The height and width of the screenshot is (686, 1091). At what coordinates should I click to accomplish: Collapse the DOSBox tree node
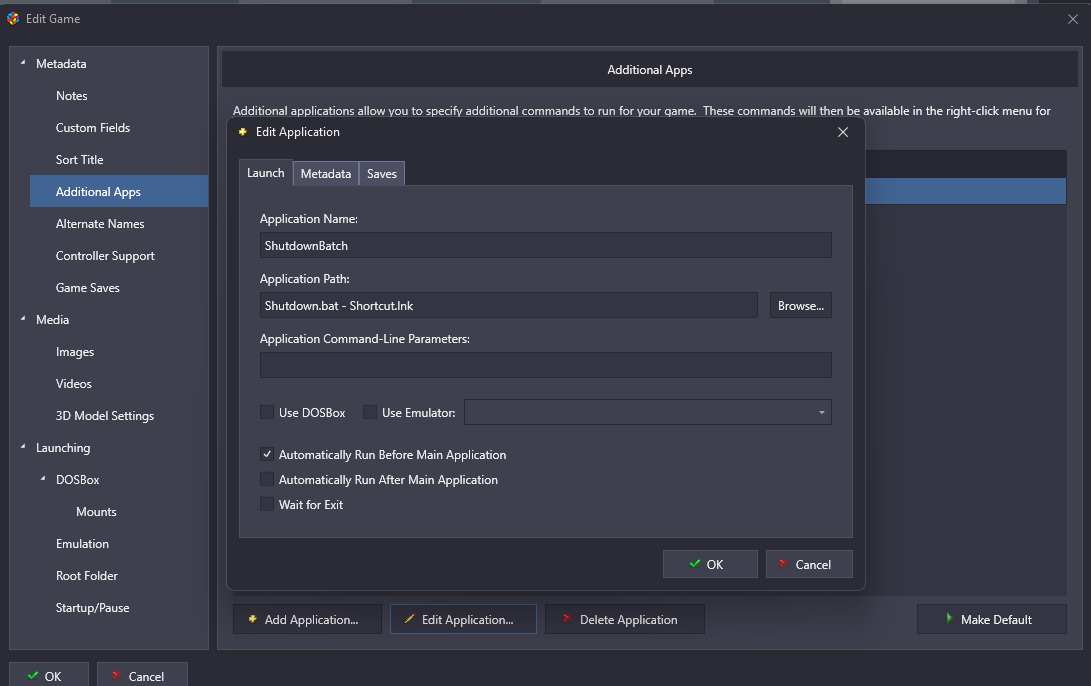[43, 479]
